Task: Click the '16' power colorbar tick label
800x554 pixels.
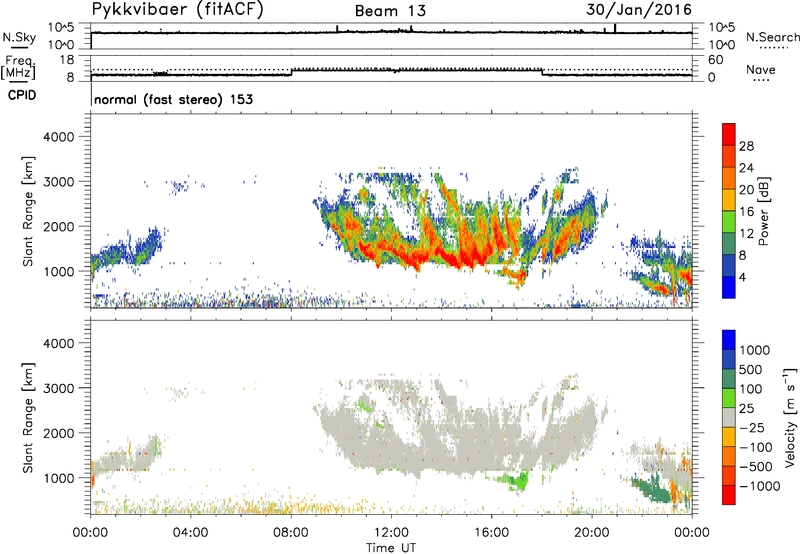Action: 746,212
